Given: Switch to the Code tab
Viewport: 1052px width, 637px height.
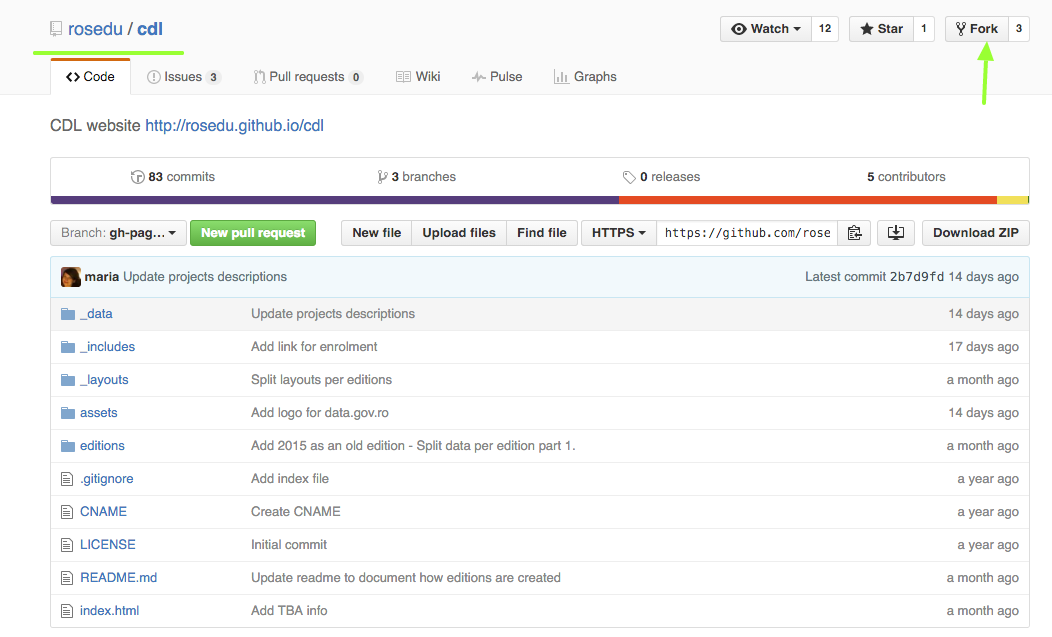Looking at the screenshot, I should [x=91, y=77].
